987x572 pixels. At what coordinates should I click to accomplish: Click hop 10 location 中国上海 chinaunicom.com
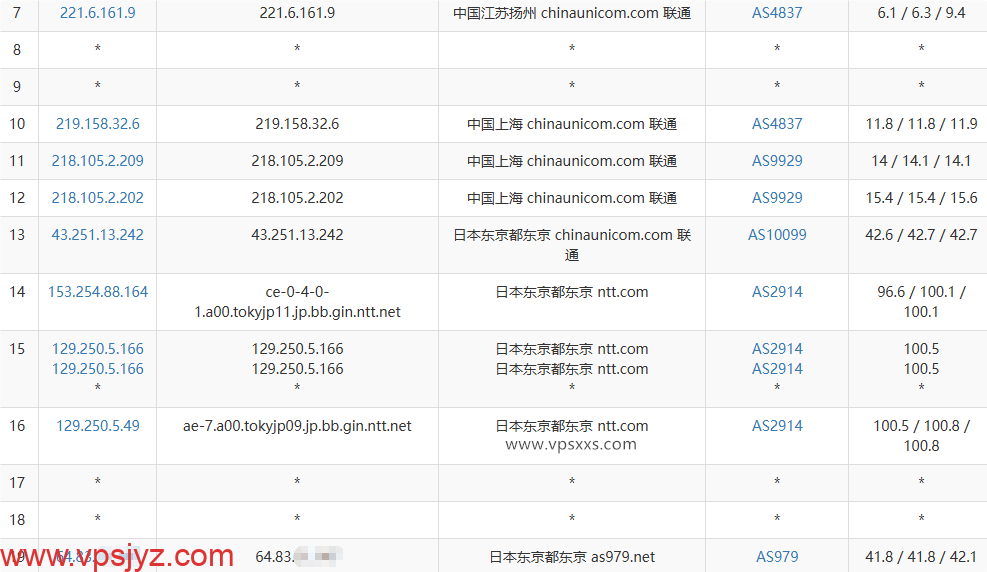[x=572, y=124]
